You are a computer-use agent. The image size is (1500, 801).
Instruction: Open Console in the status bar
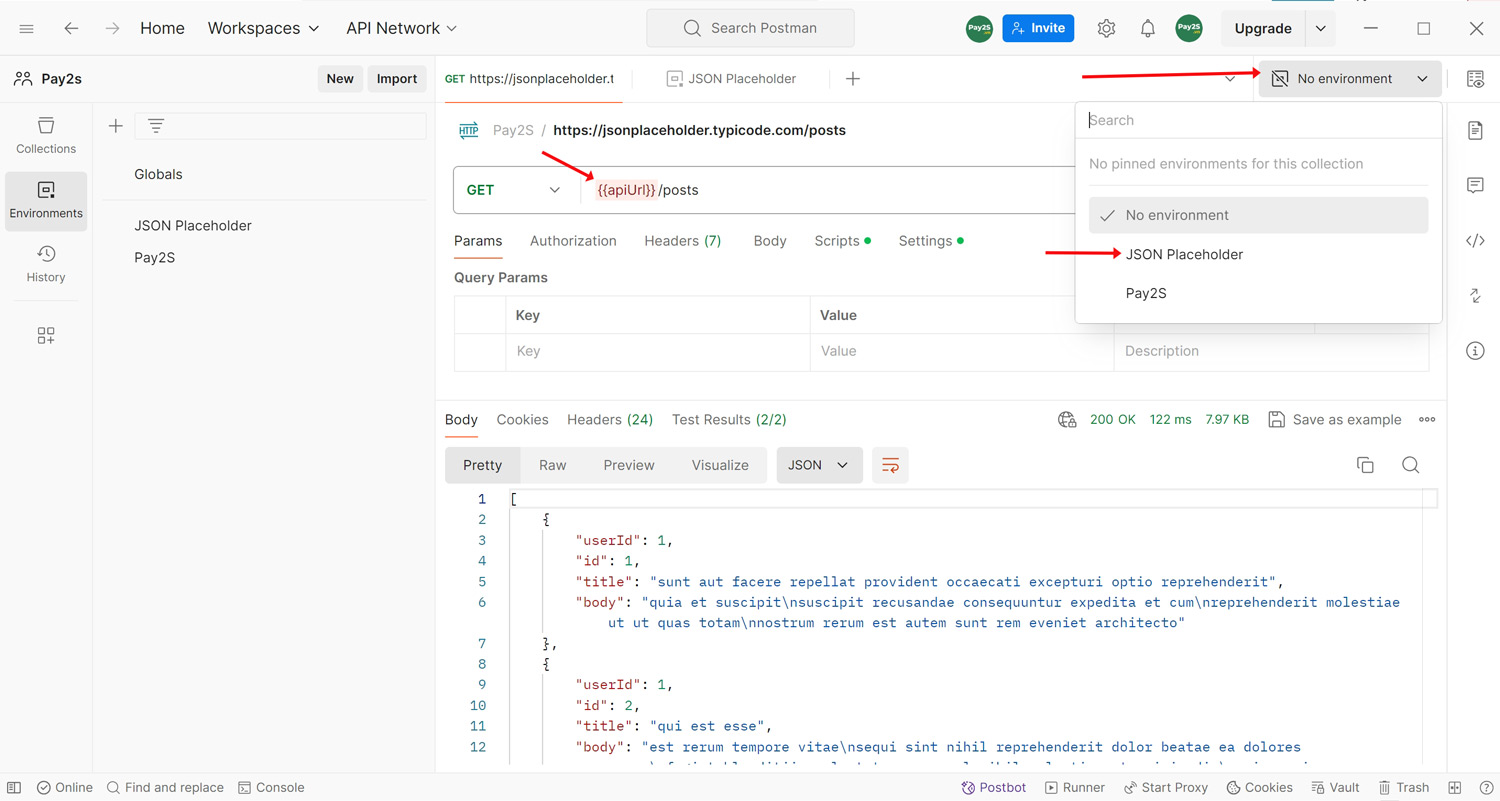tap(271, 788)
